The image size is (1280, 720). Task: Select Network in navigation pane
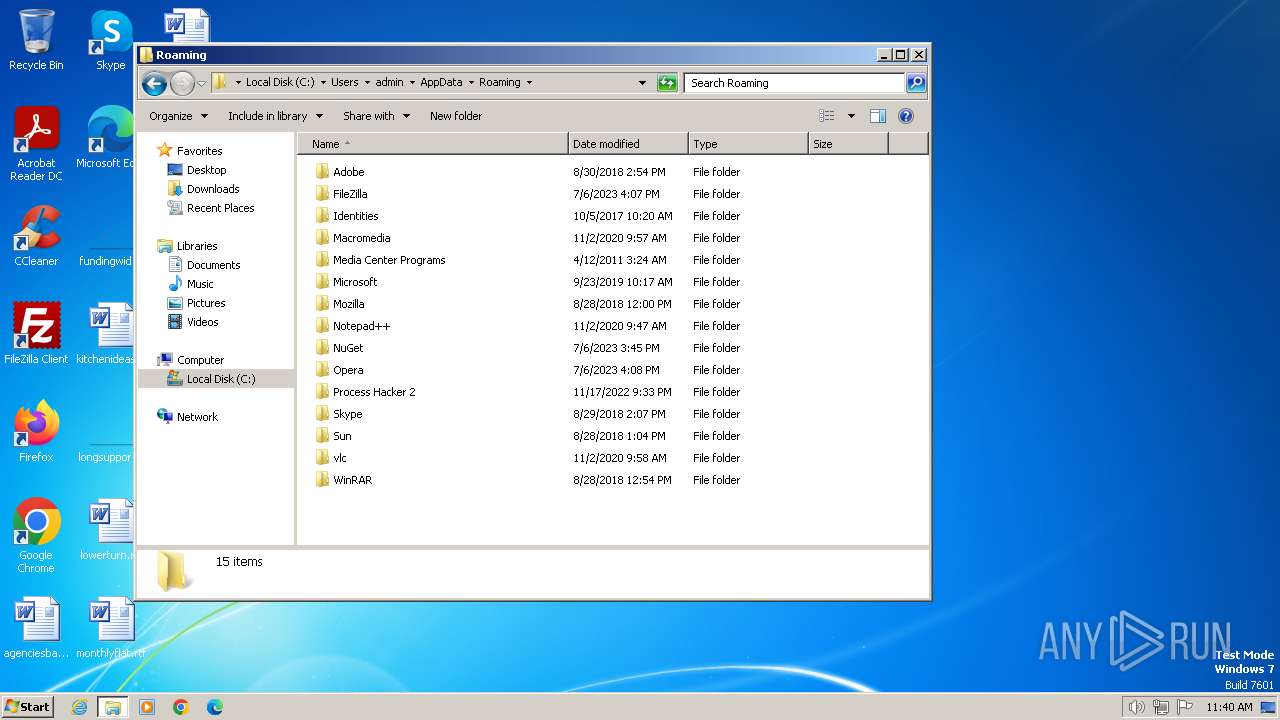[x=197, y=417]
